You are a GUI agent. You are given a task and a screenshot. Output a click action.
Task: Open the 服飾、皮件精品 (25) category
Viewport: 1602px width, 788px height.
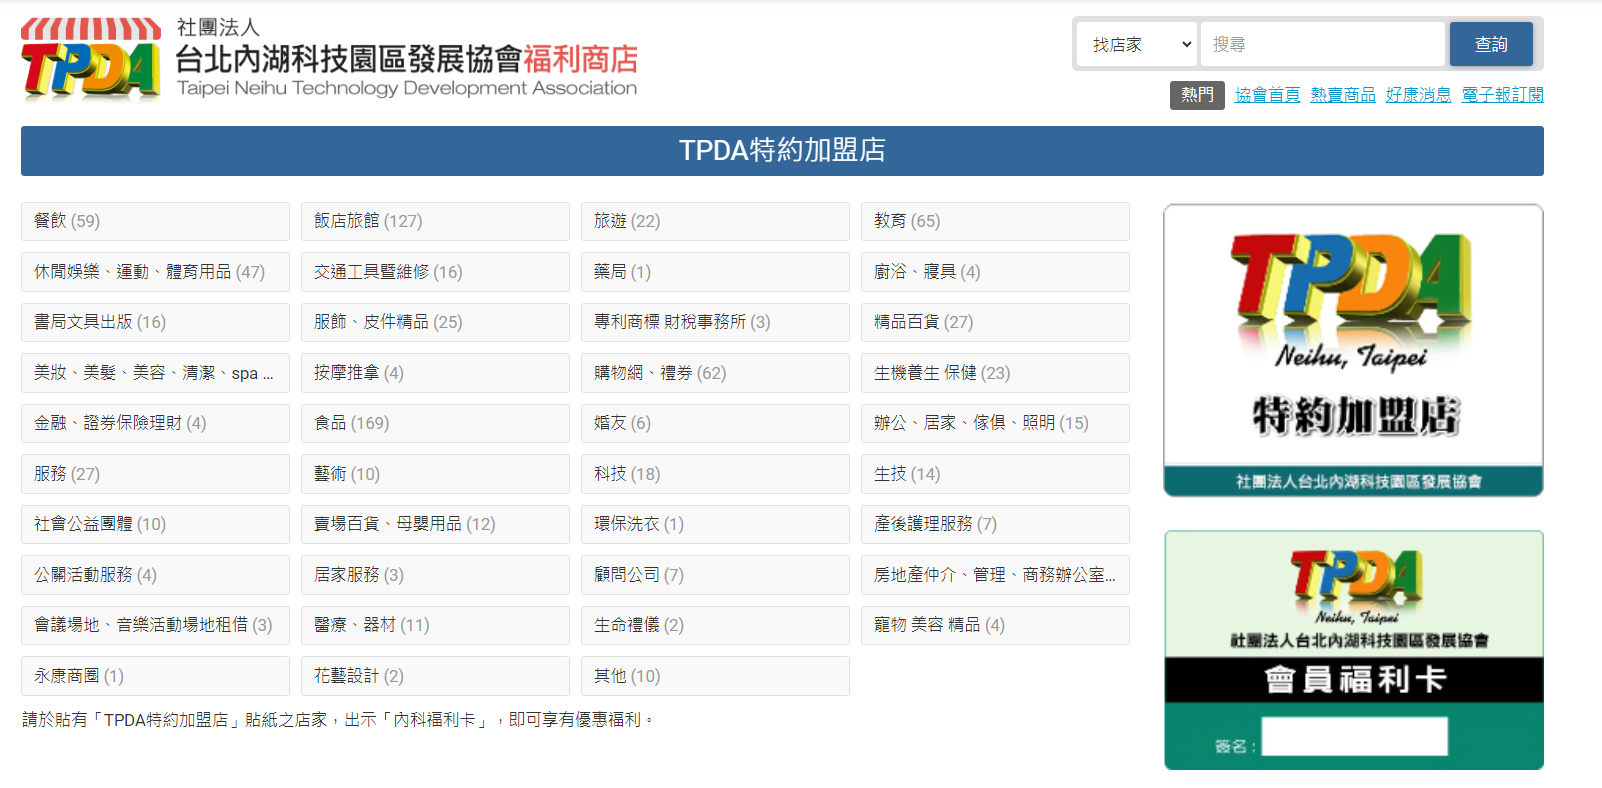pos(435,322)
